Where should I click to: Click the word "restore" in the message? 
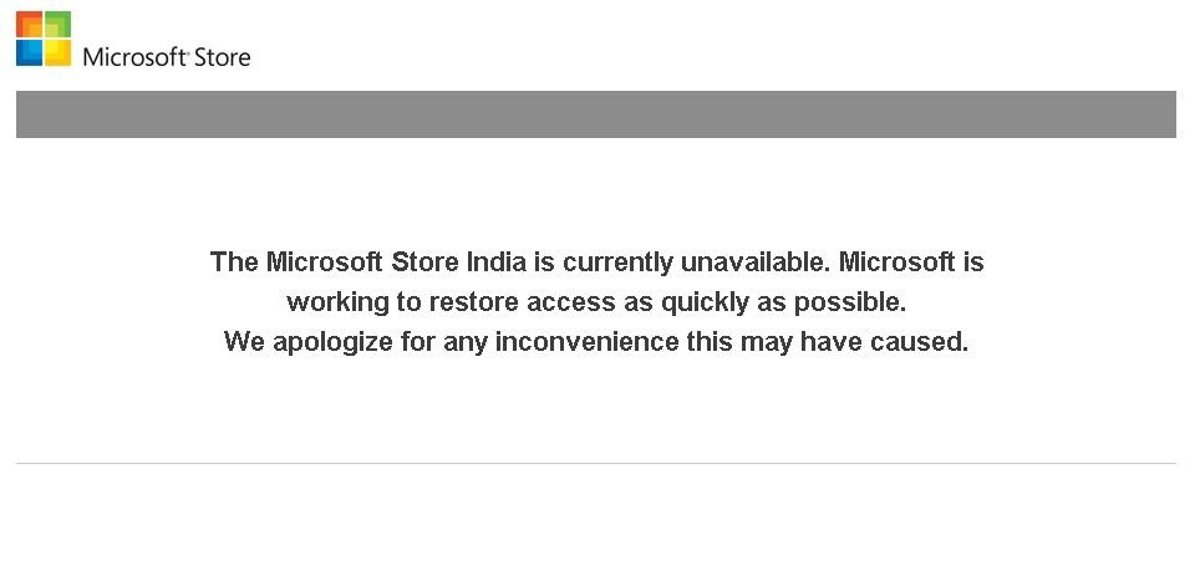[x=474, y=302]
